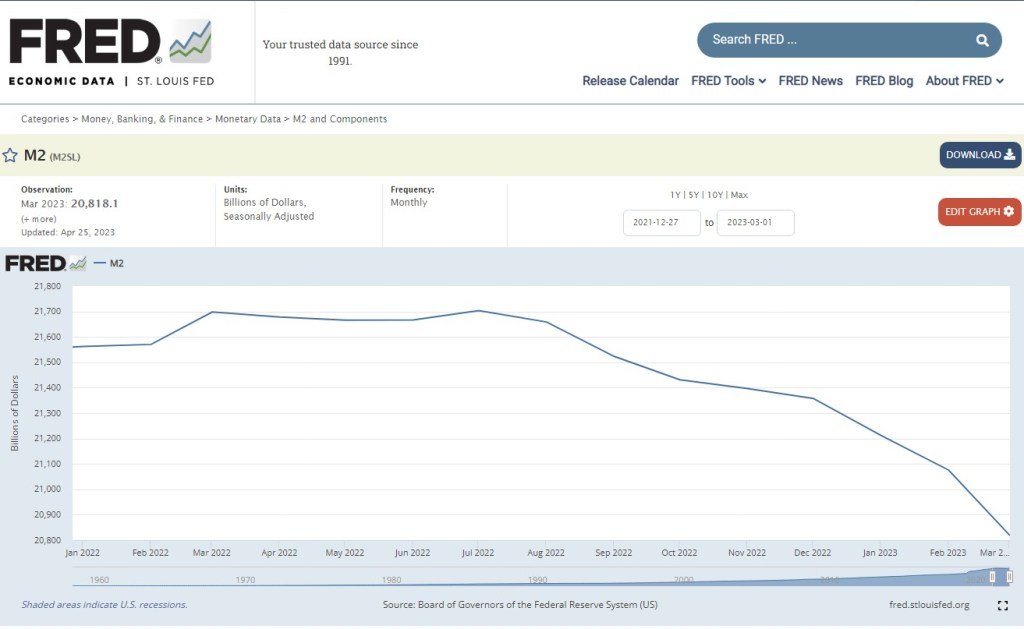The image size is (1024, 629).
Task: Click the search magnifier icon
Action: pos(982,40)
